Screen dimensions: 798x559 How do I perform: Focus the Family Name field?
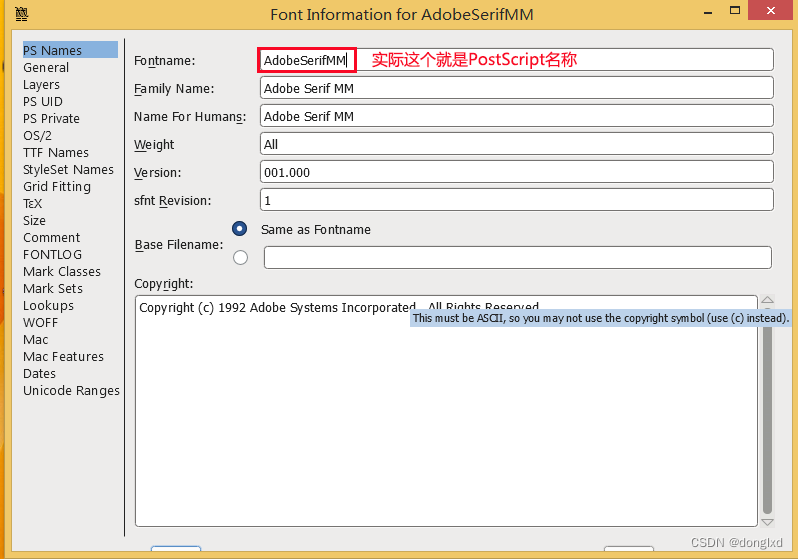517,88
